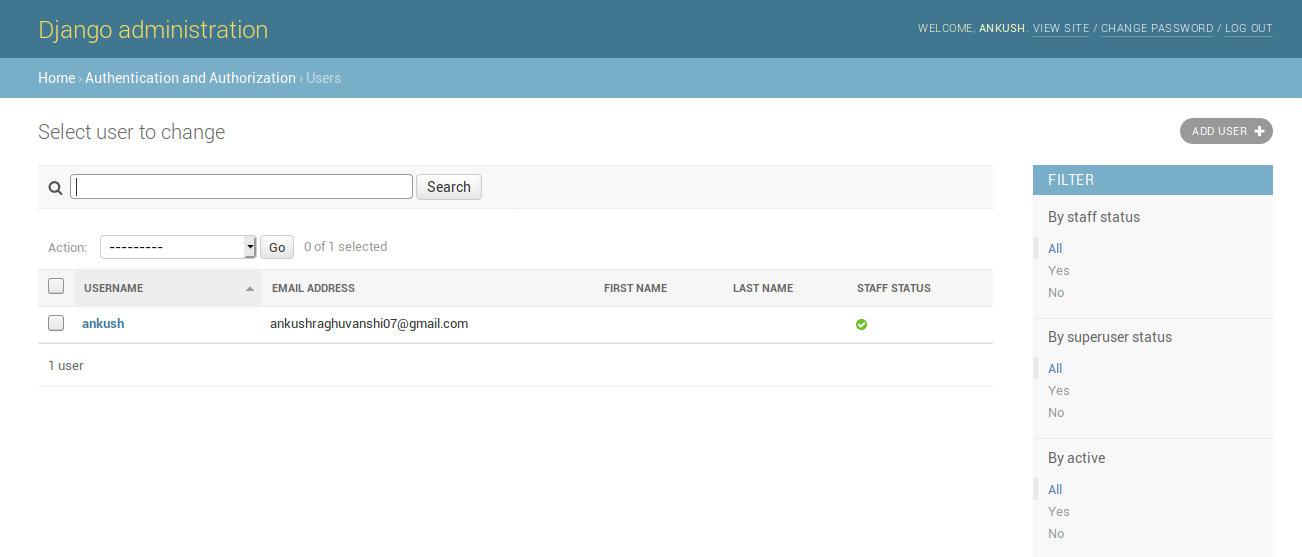Click the username sort ascending arrow
The height and width of the screenshot is (557, 1302).
249,288
